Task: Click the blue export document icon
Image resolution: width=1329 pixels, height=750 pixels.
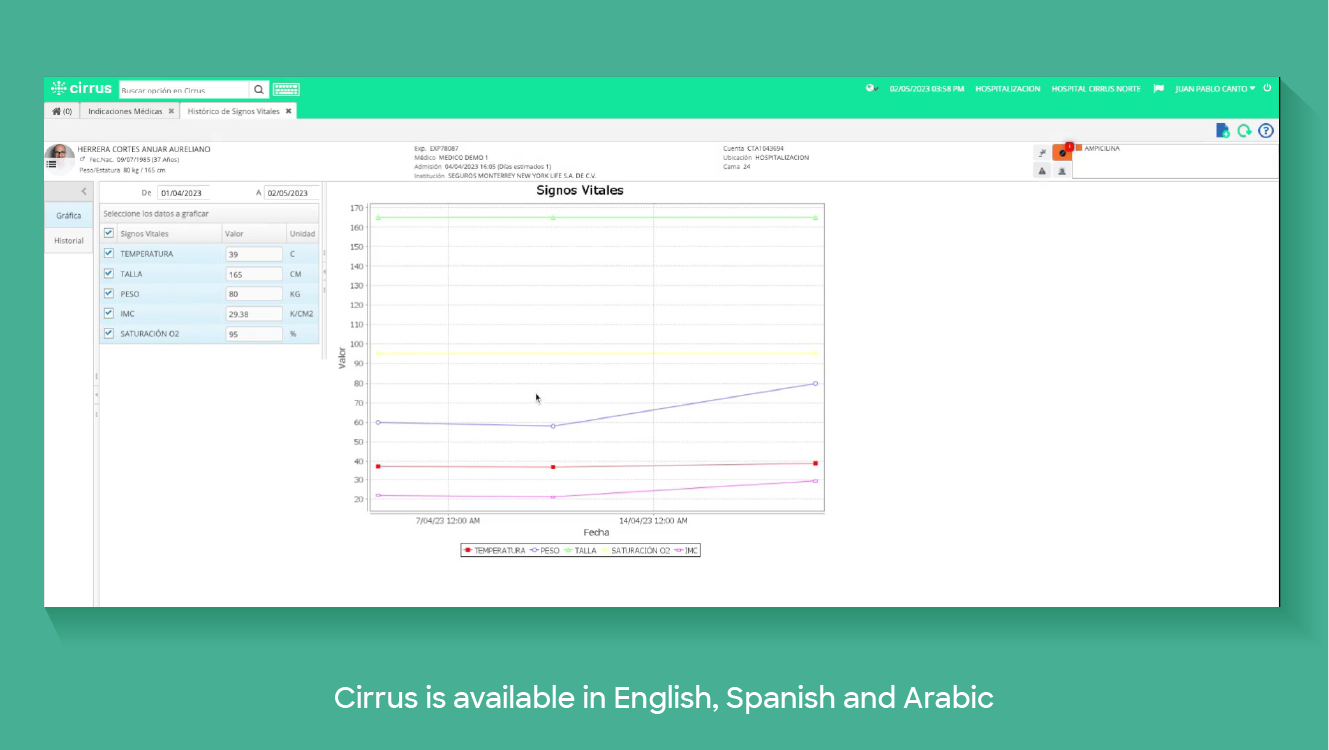Action: [1222, 130]
